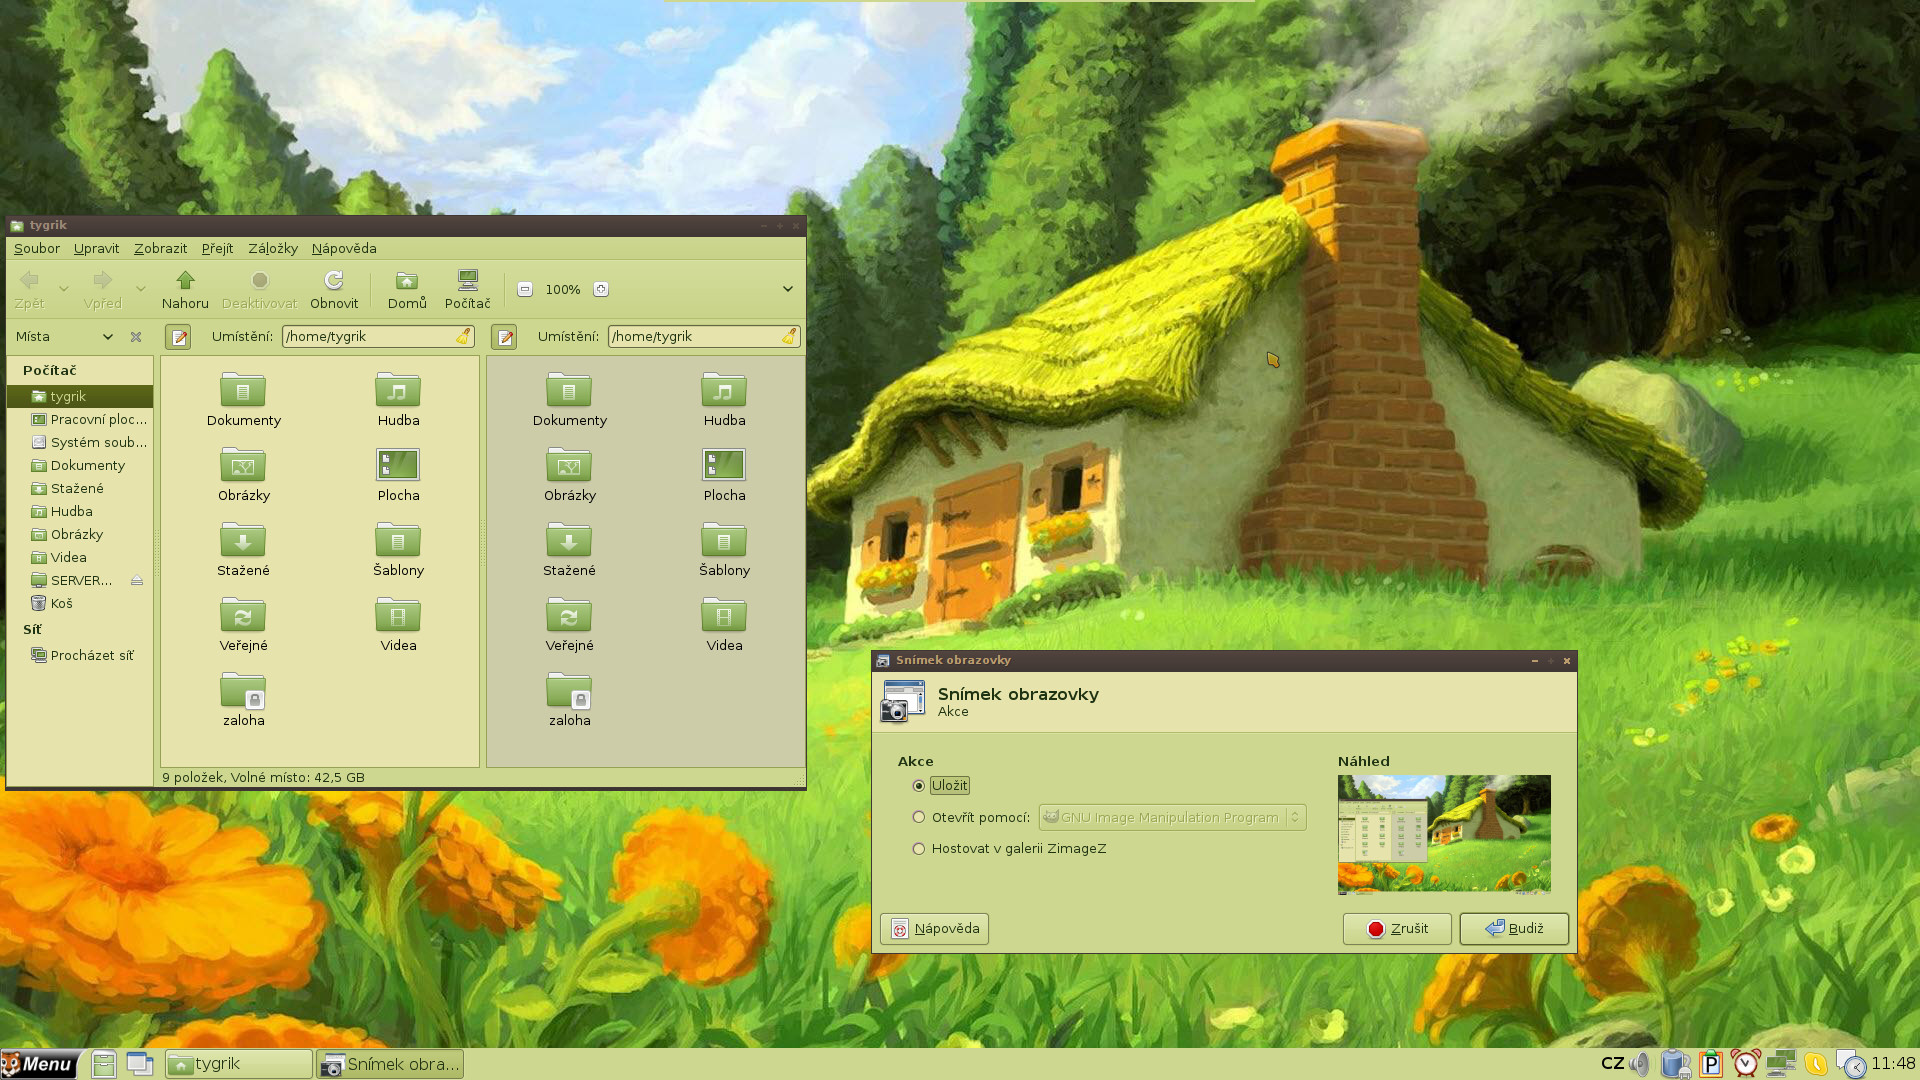Eject the SERVER volume in the sidebar
The width and height of the screenshot is (1920, 1080).
coord(137,581)
